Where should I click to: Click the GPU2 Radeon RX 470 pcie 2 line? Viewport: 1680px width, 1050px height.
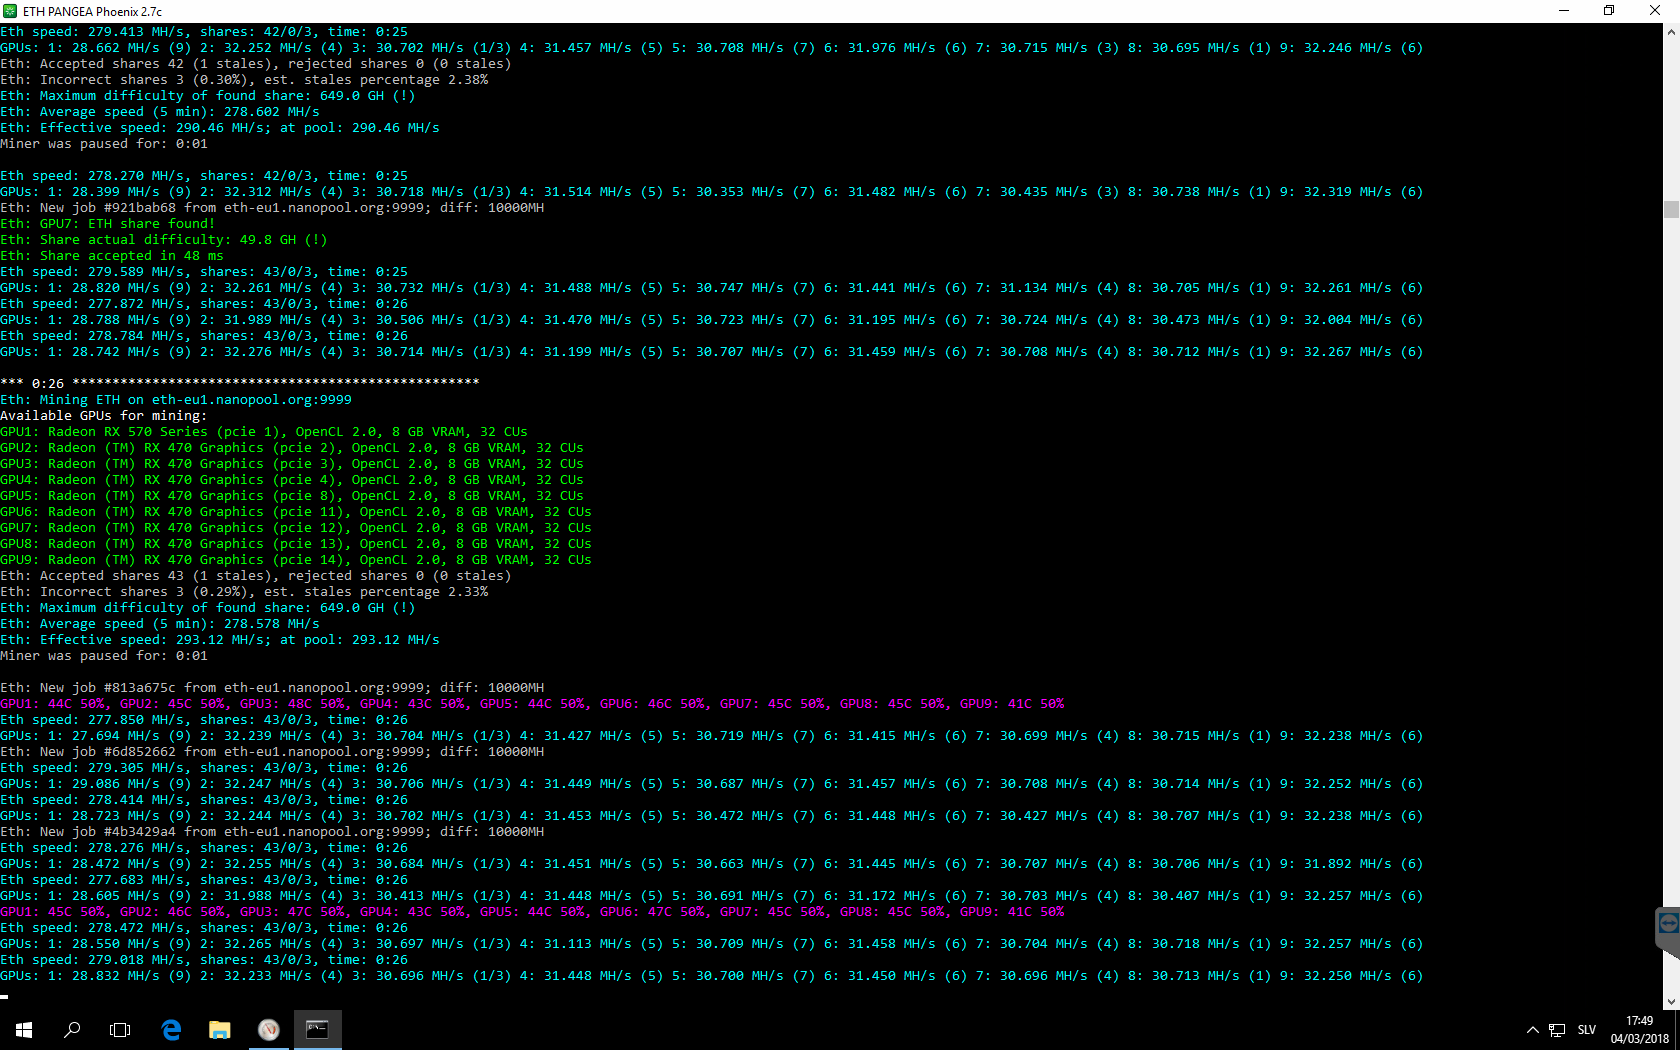(x=292, y=448)
